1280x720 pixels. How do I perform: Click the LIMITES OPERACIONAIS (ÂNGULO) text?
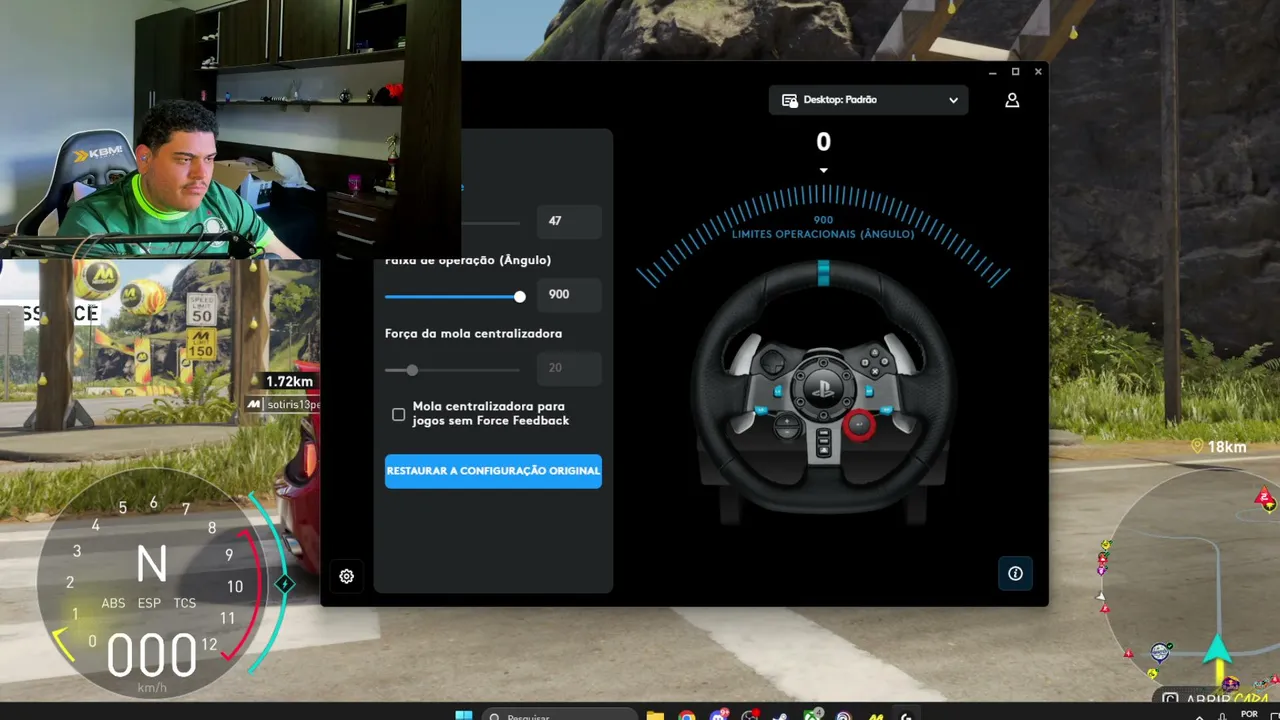tap(823, 234)
